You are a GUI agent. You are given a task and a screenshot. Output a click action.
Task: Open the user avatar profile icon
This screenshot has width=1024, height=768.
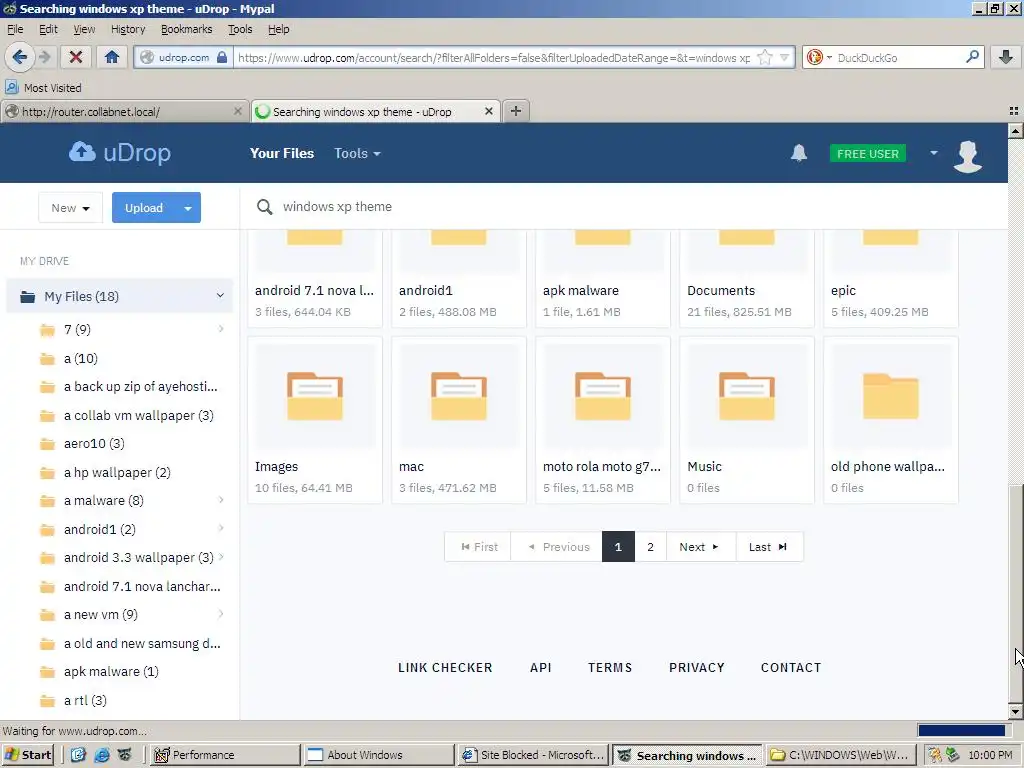click(968, 155)
